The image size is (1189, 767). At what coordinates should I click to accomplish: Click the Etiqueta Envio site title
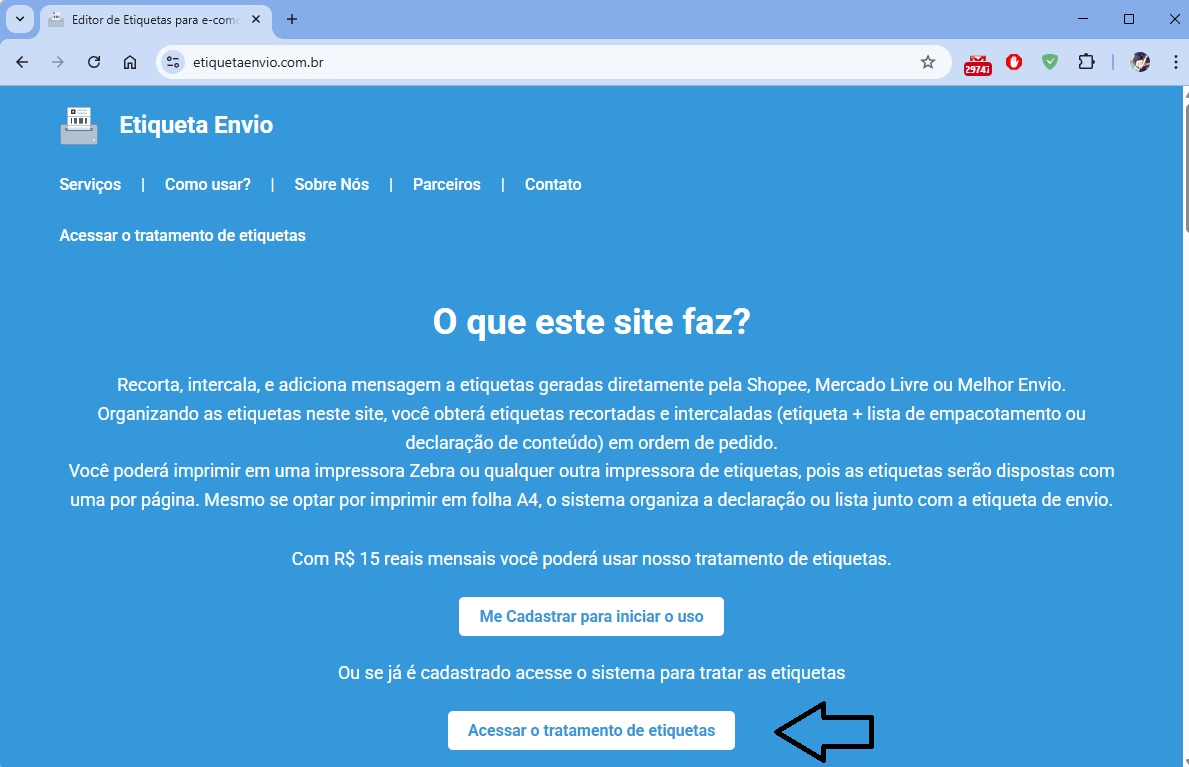(x=196, y=125)
